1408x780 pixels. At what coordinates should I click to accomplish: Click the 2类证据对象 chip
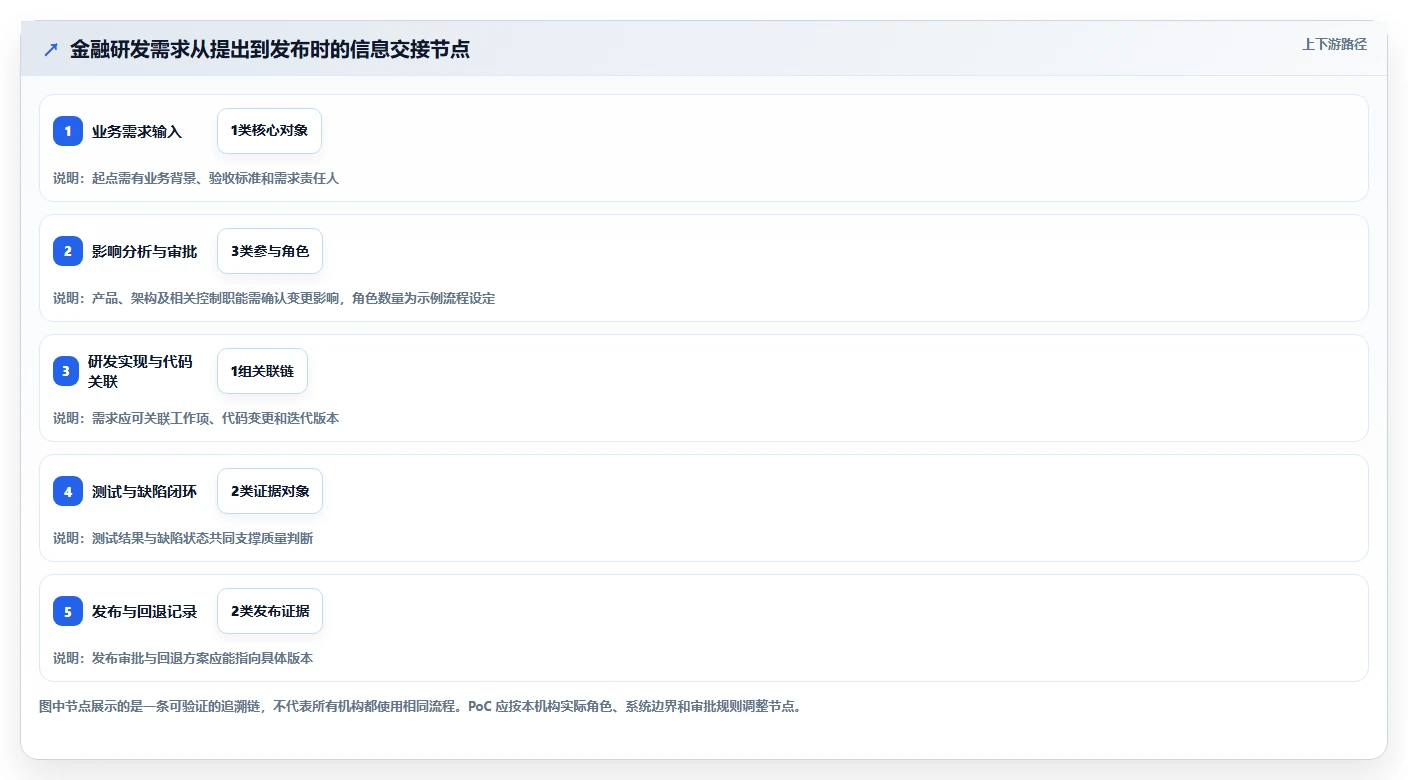coord(270,491)
